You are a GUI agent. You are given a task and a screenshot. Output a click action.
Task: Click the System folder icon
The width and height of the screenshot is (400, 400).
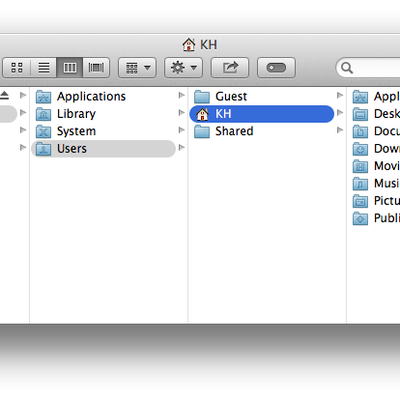44,131
